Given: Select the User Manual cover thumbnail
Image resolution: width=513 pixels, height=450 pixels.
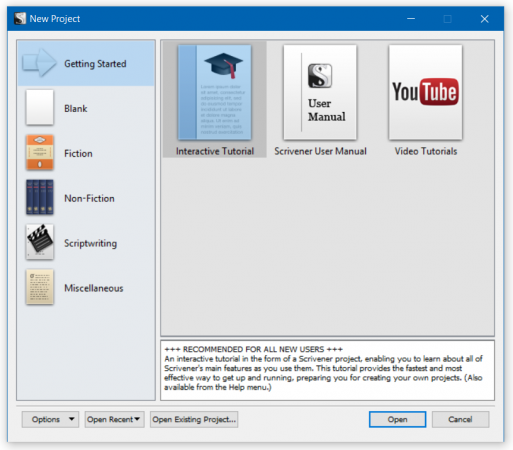Looking at the screenshot, I should click(320, 92).
